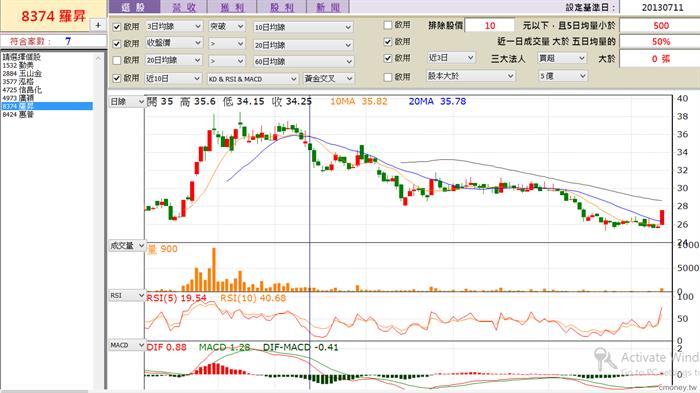700x393 pixels.
Task: Enable the 股本大於 filter checkbox
Action: pyautogui.click(x=388, y=77)
